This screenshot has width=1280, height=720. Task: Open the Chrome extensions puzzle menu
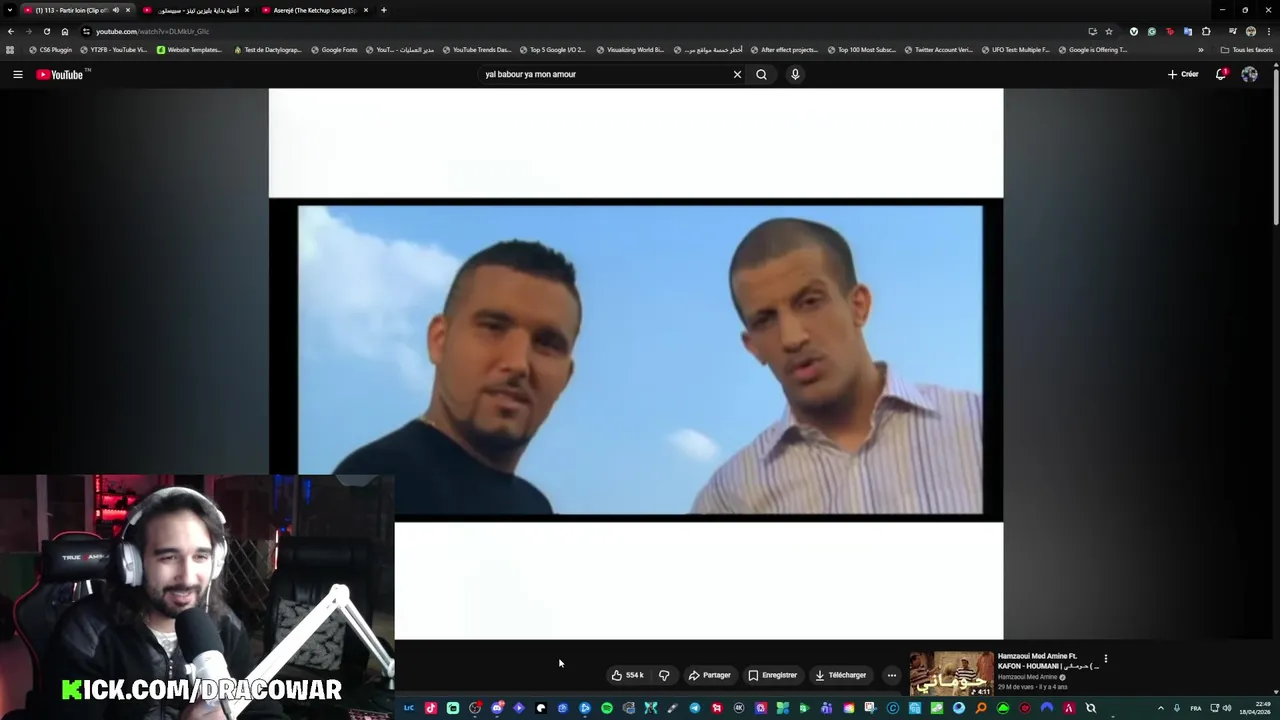click(x=1206, y=31)
